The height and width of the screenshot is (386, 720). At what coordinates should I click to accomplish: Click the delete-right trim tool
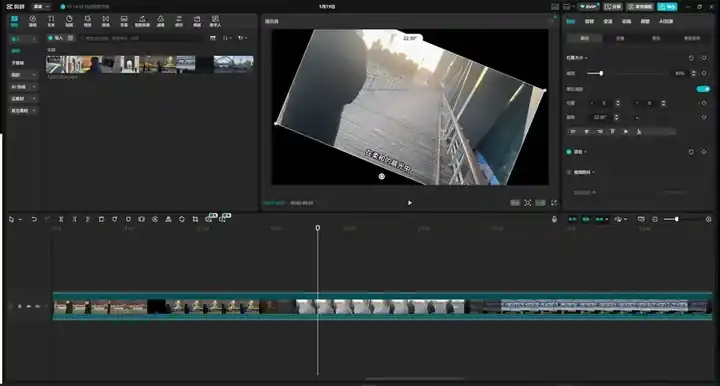click(x=88, y=219)
